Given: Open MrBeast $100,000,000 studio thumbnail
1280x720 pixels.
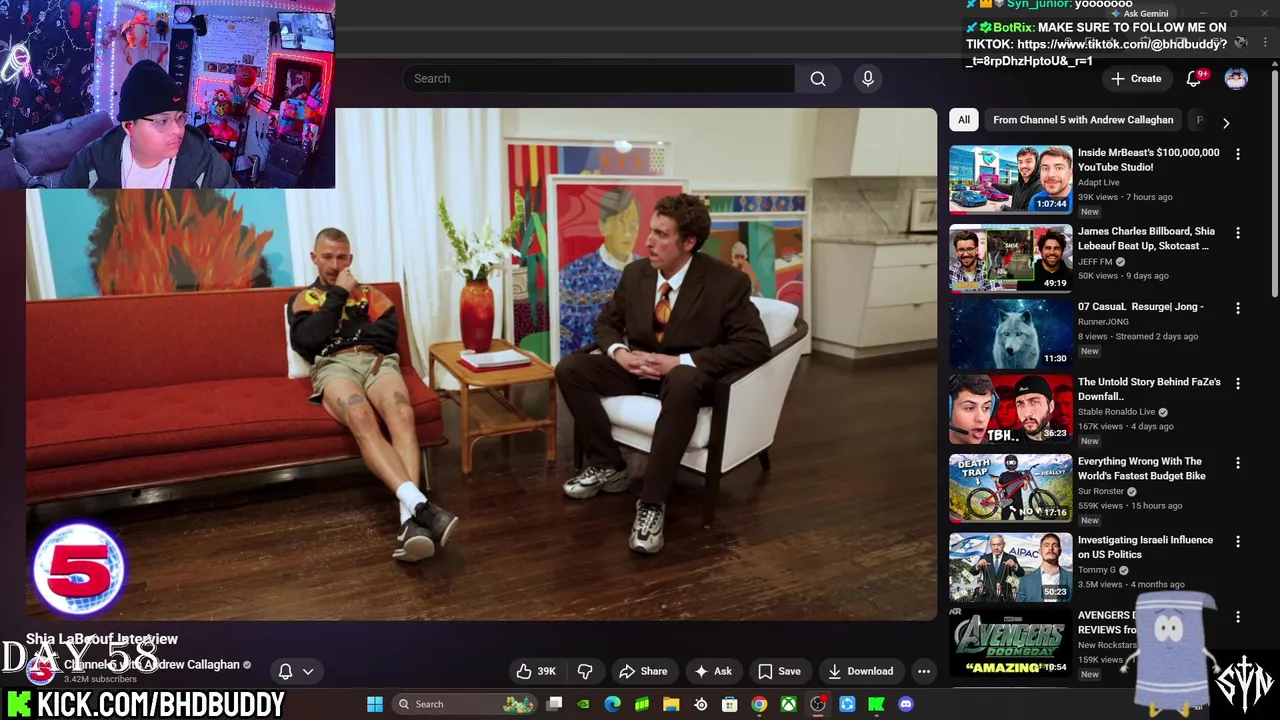Looking at the screenshot, I should coord(1011,179).
